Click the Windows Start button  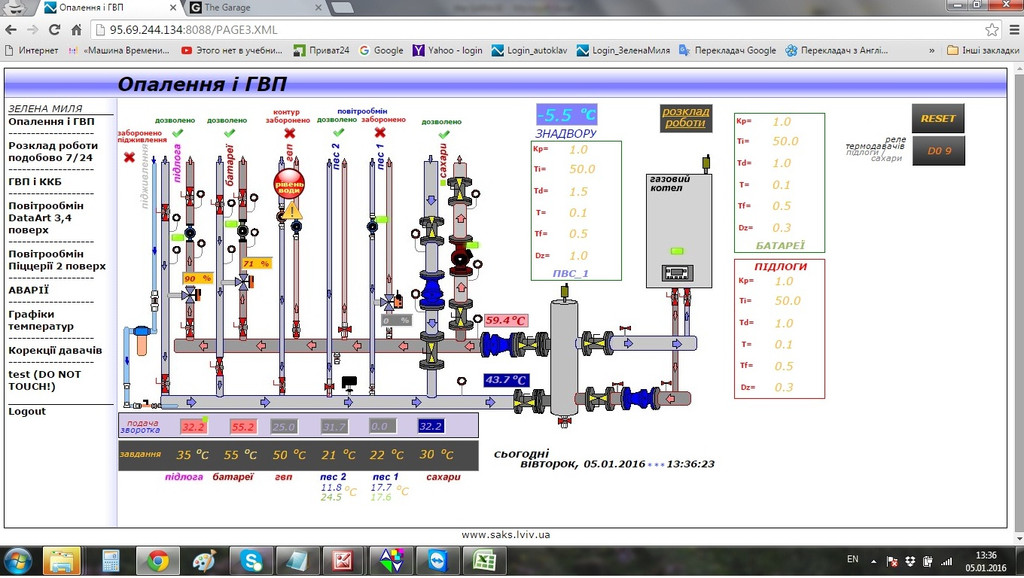point(18,561)
